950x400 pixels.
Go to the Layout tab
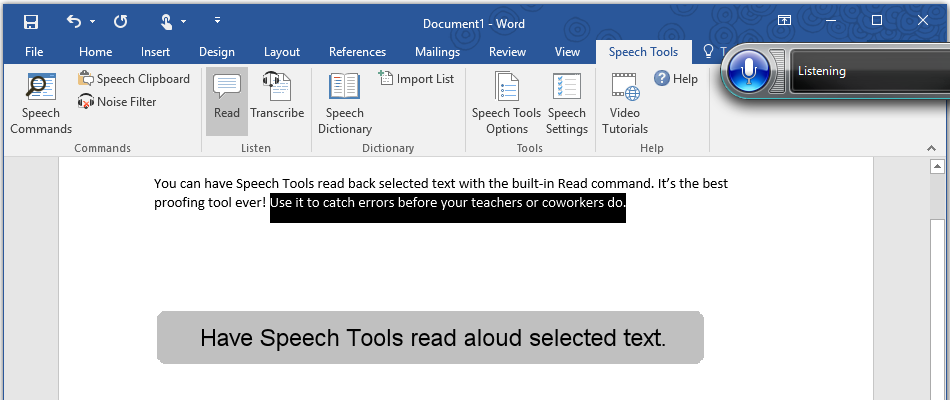point(282,52)
